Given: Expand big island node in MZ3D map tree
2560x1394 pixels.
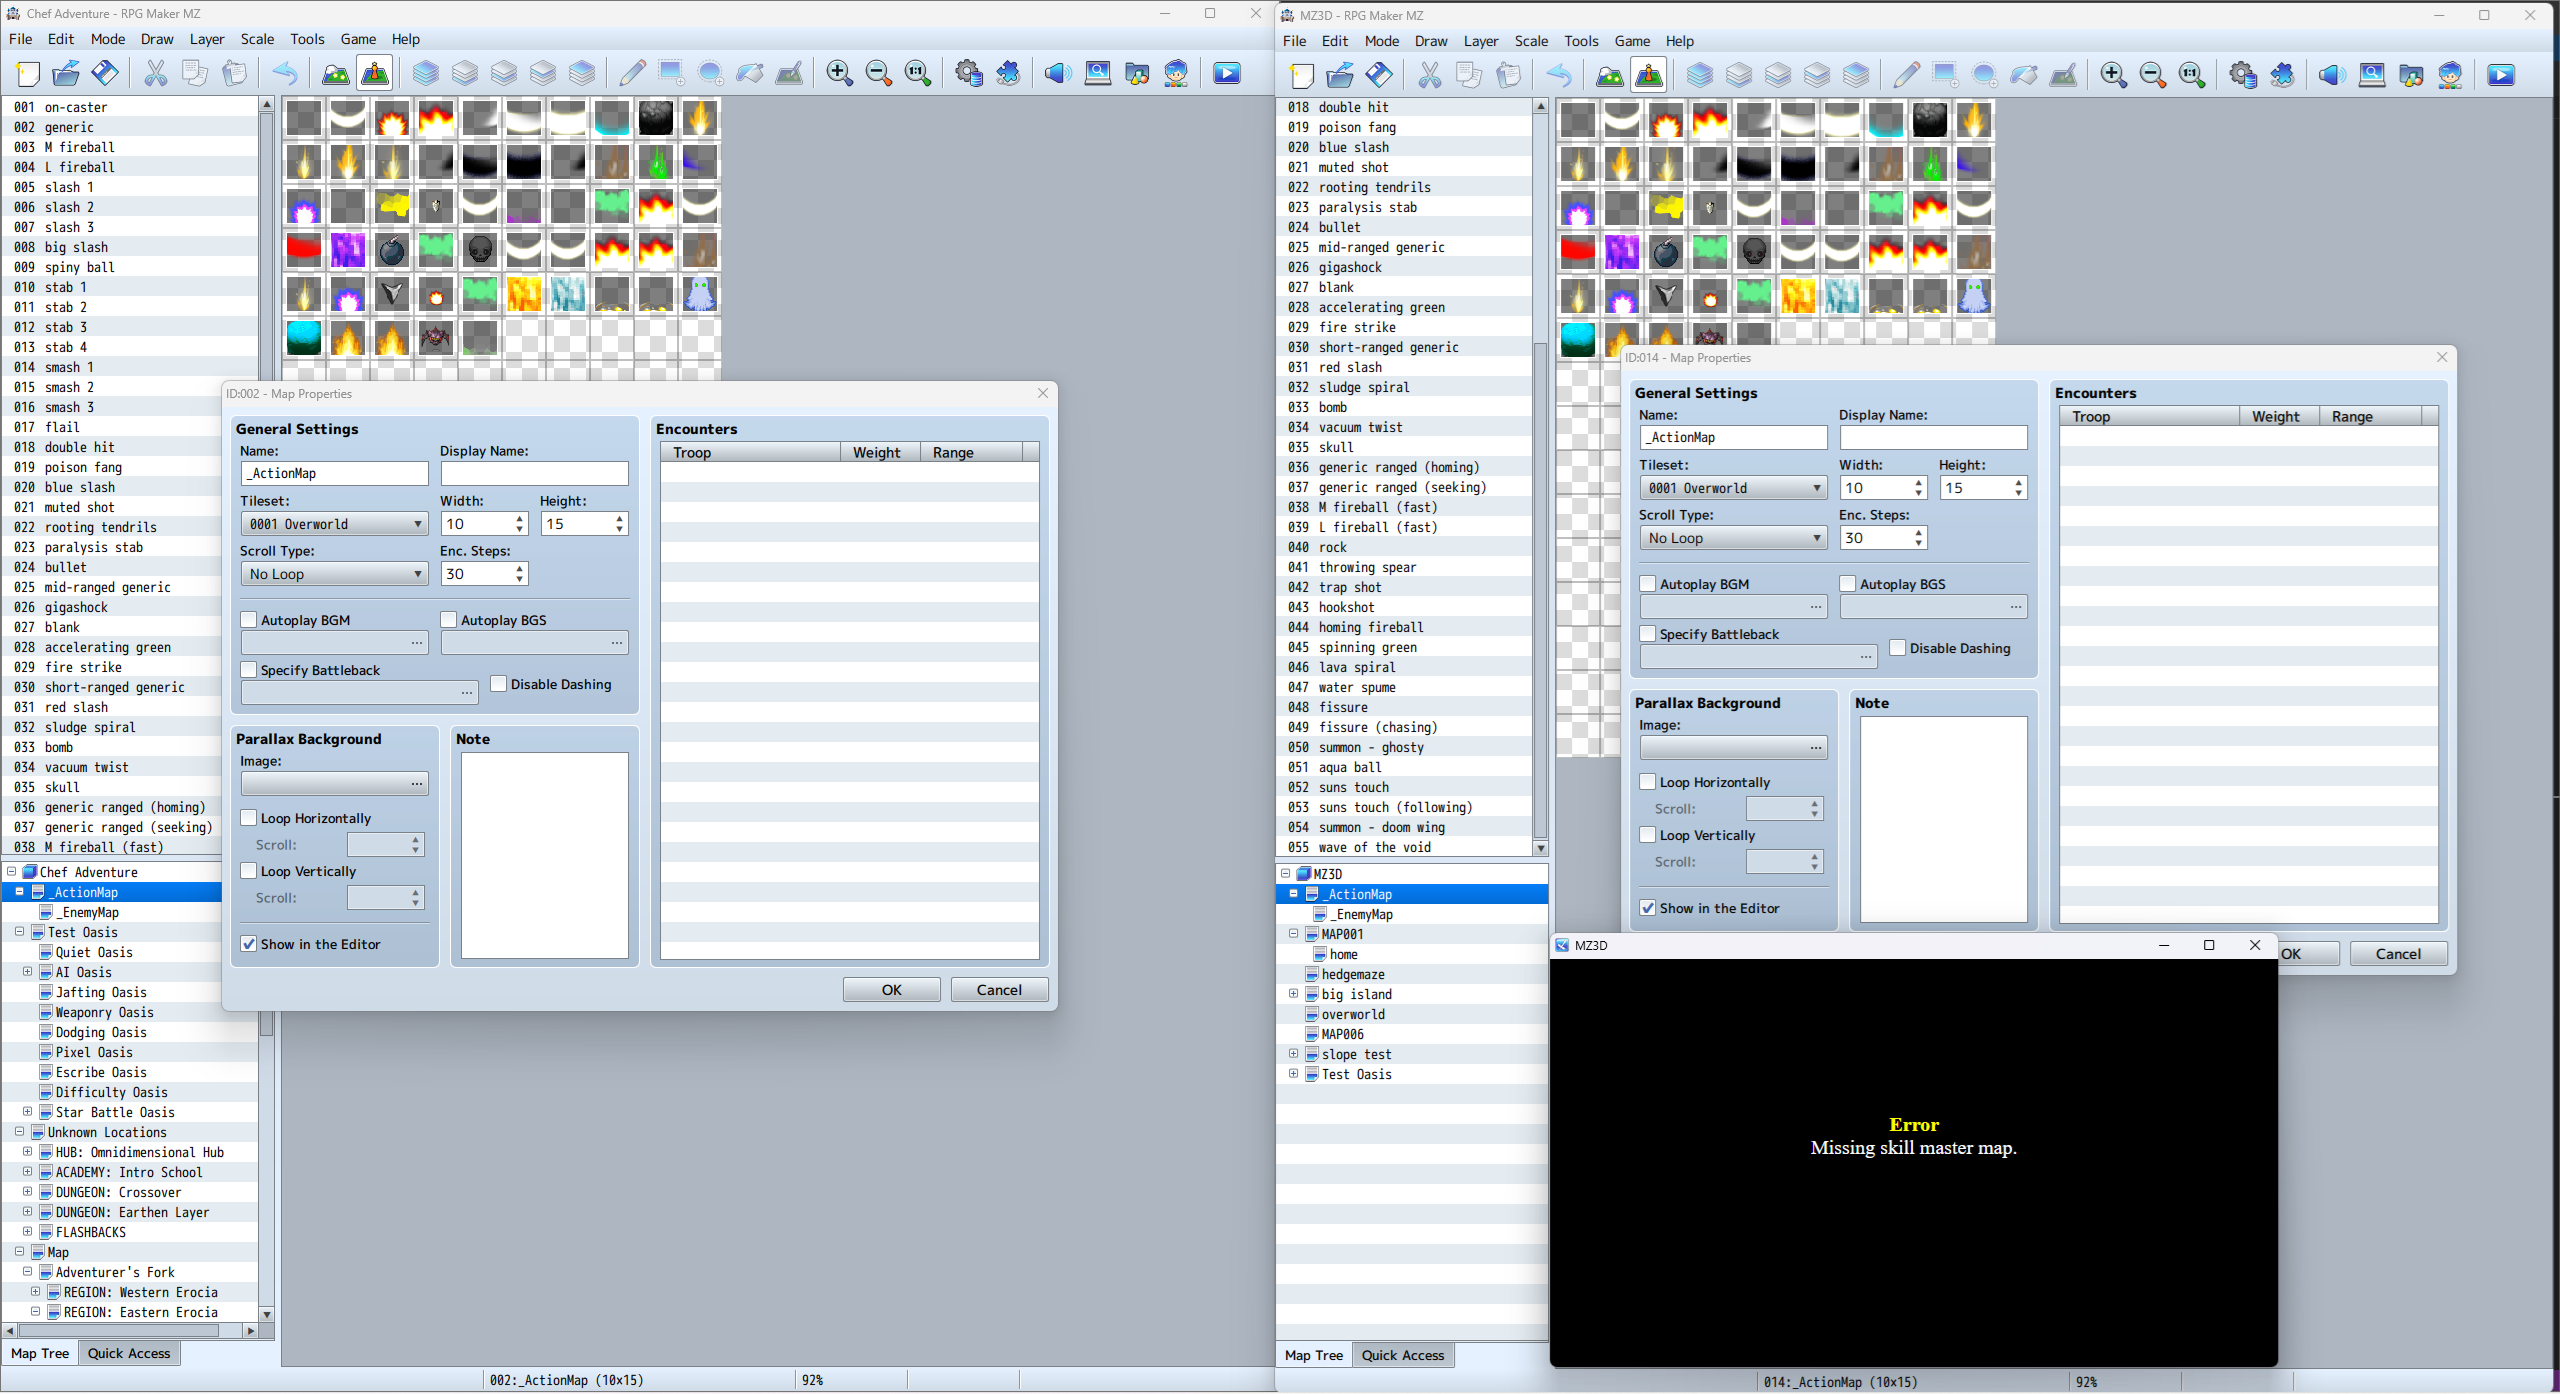Looking at the screenshot, I should click(1293, 993).
